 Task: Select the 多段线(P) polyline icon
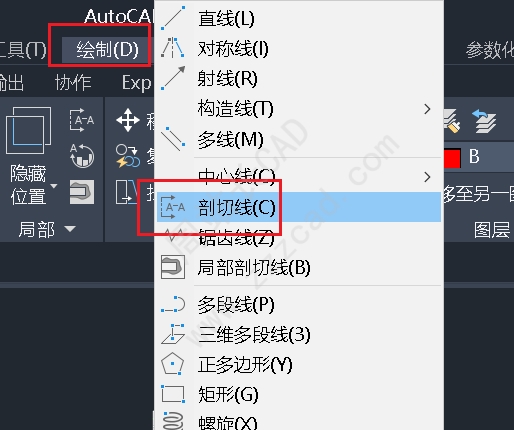point(173,304)
